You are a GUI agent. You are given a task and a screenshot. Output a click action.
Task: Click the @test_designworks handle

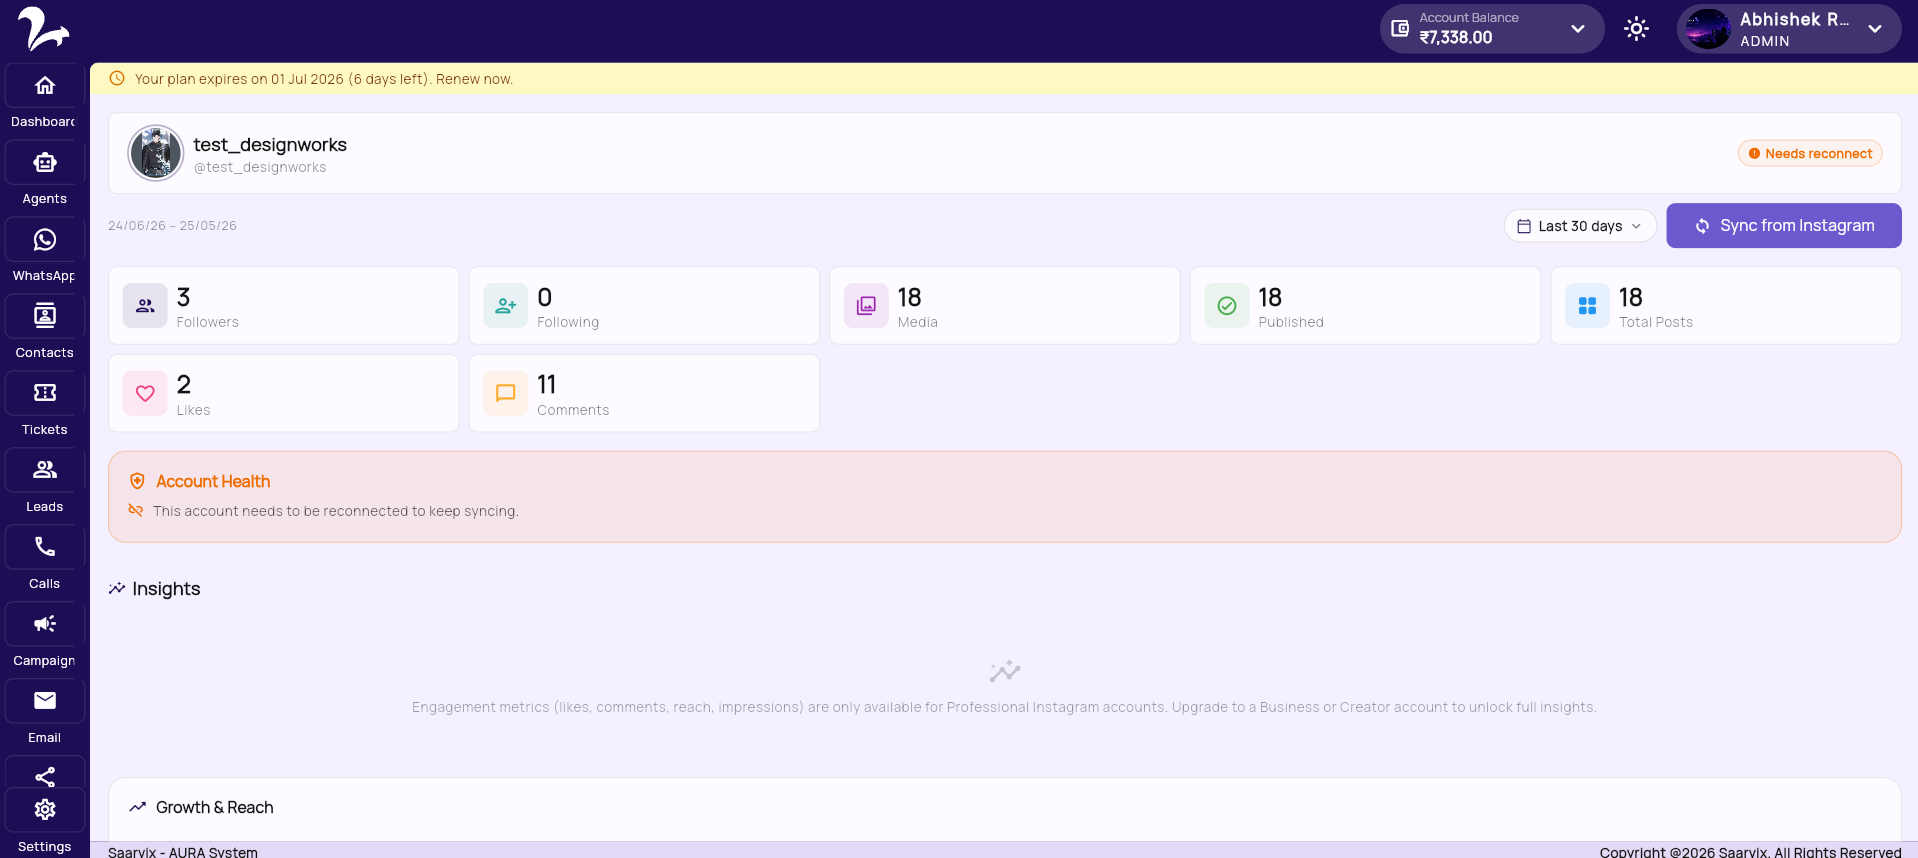[x=260, y=167]
